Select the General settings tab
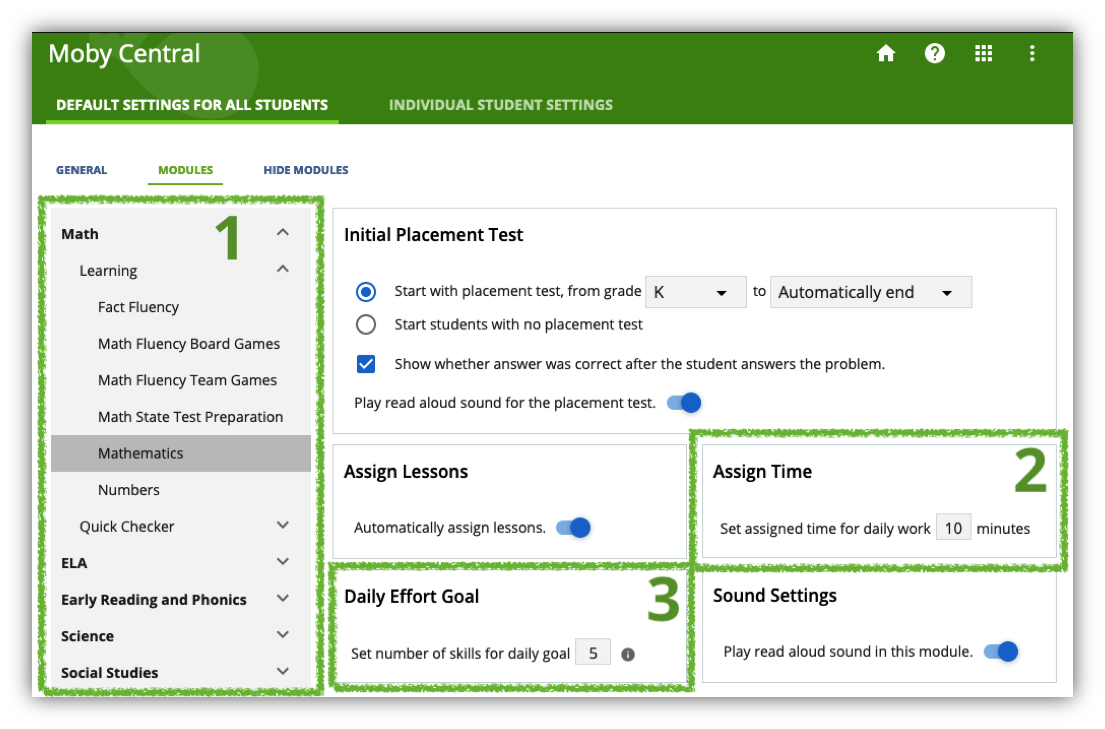The width and height of the screenshot is (1105, 729). (x=81, y=170)
